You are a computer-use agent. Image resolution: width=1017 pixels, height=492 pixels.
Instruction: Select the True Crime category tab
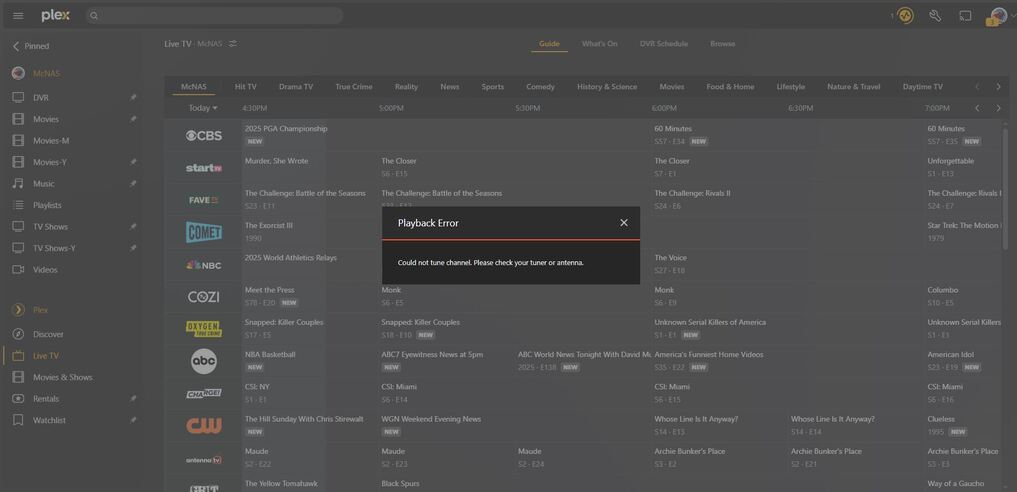tap(353, 87)
